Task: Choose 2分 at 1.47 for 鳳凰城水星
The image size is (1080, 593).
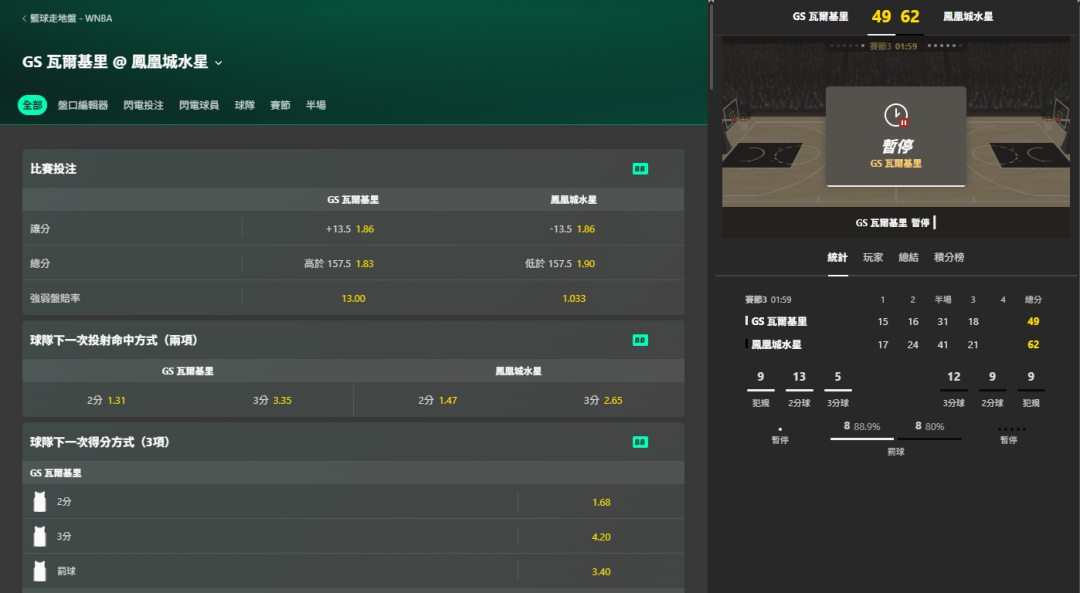Action: point(437,400)
